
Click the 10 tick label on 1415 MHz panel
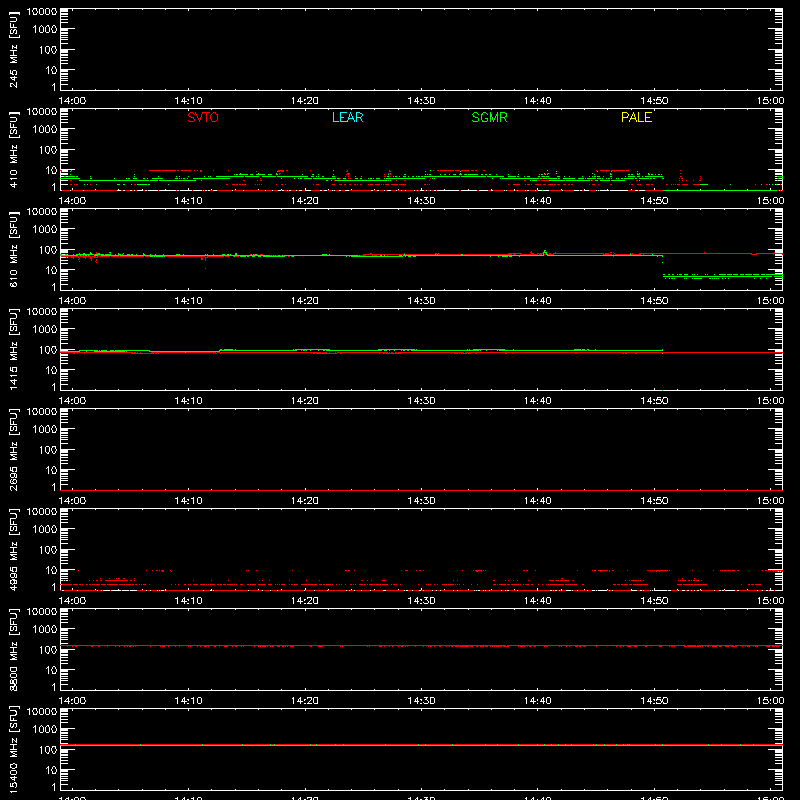coord(51,370)
